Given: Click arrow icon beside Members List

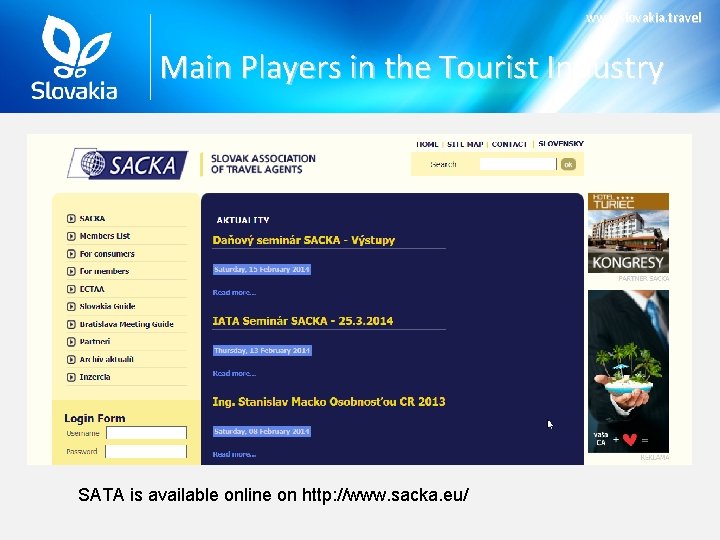Looking at the screenshot, I should tap(71, 236).
